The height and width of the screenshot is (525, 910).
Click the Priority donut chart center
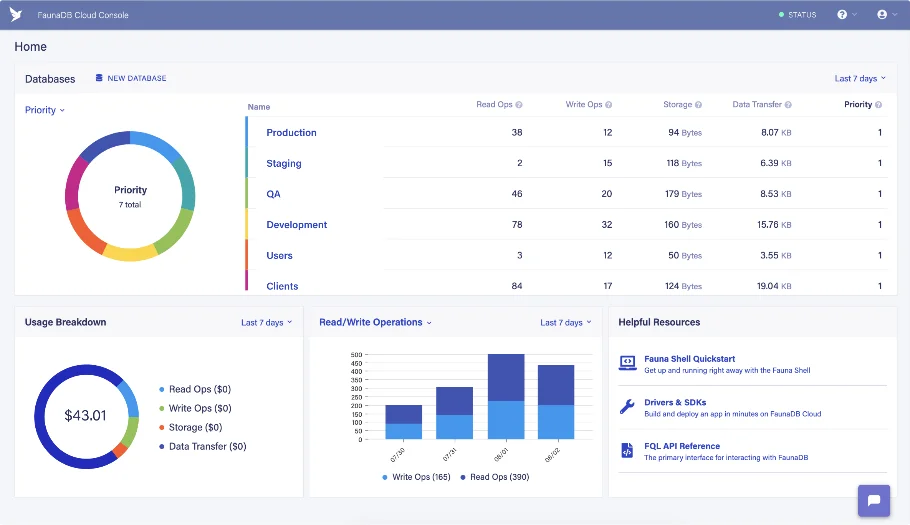[130, 196]
